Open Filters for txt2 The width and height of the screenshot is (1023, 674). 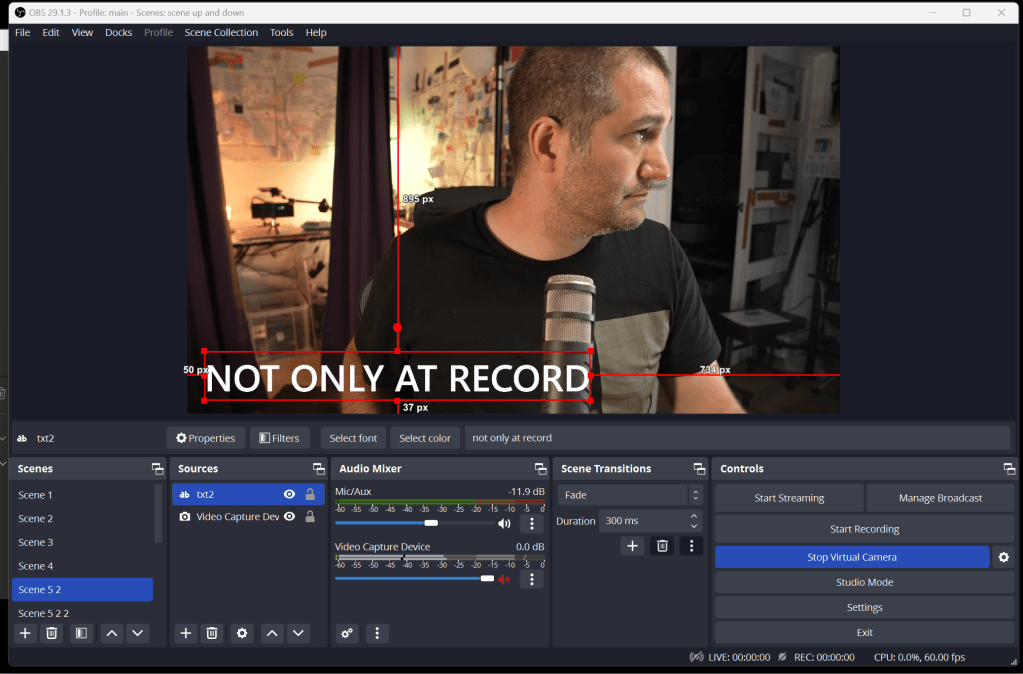pos(279,438)
